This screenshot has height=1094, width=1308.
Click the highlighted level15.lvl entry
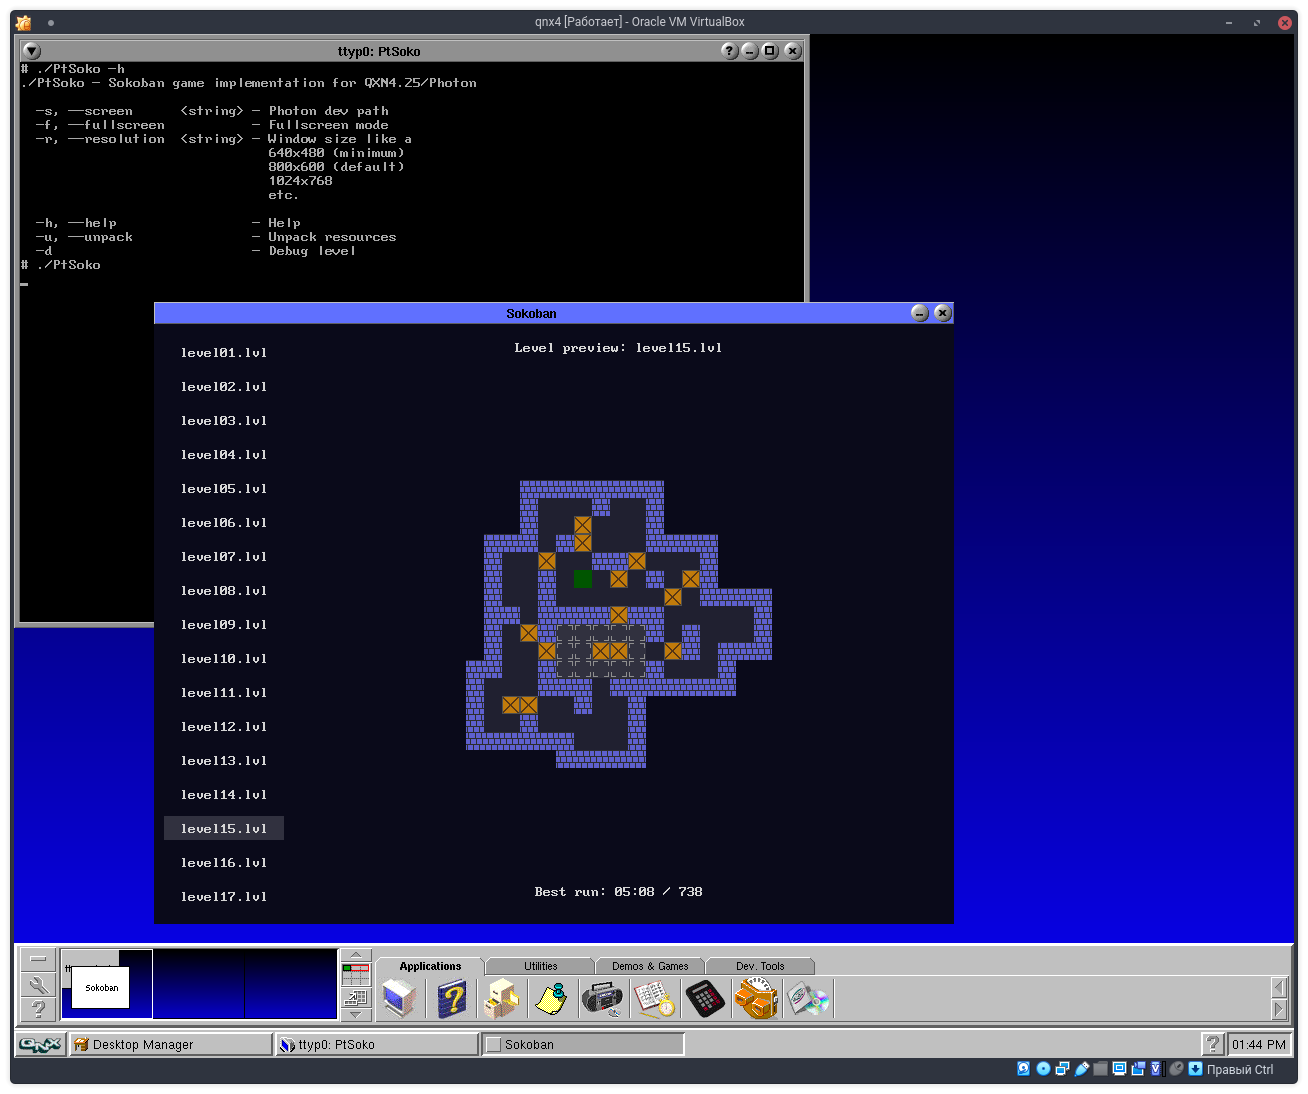(224, 828)
